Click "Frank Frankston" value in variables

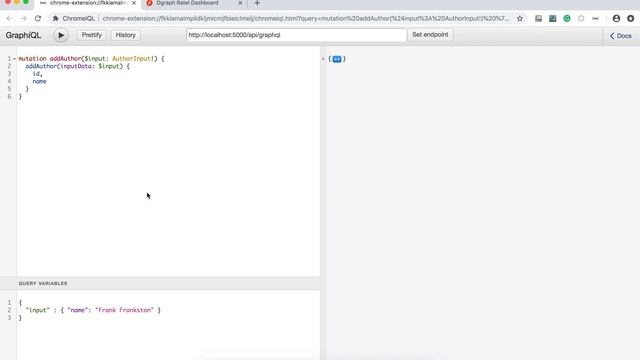tap(124, 310)
